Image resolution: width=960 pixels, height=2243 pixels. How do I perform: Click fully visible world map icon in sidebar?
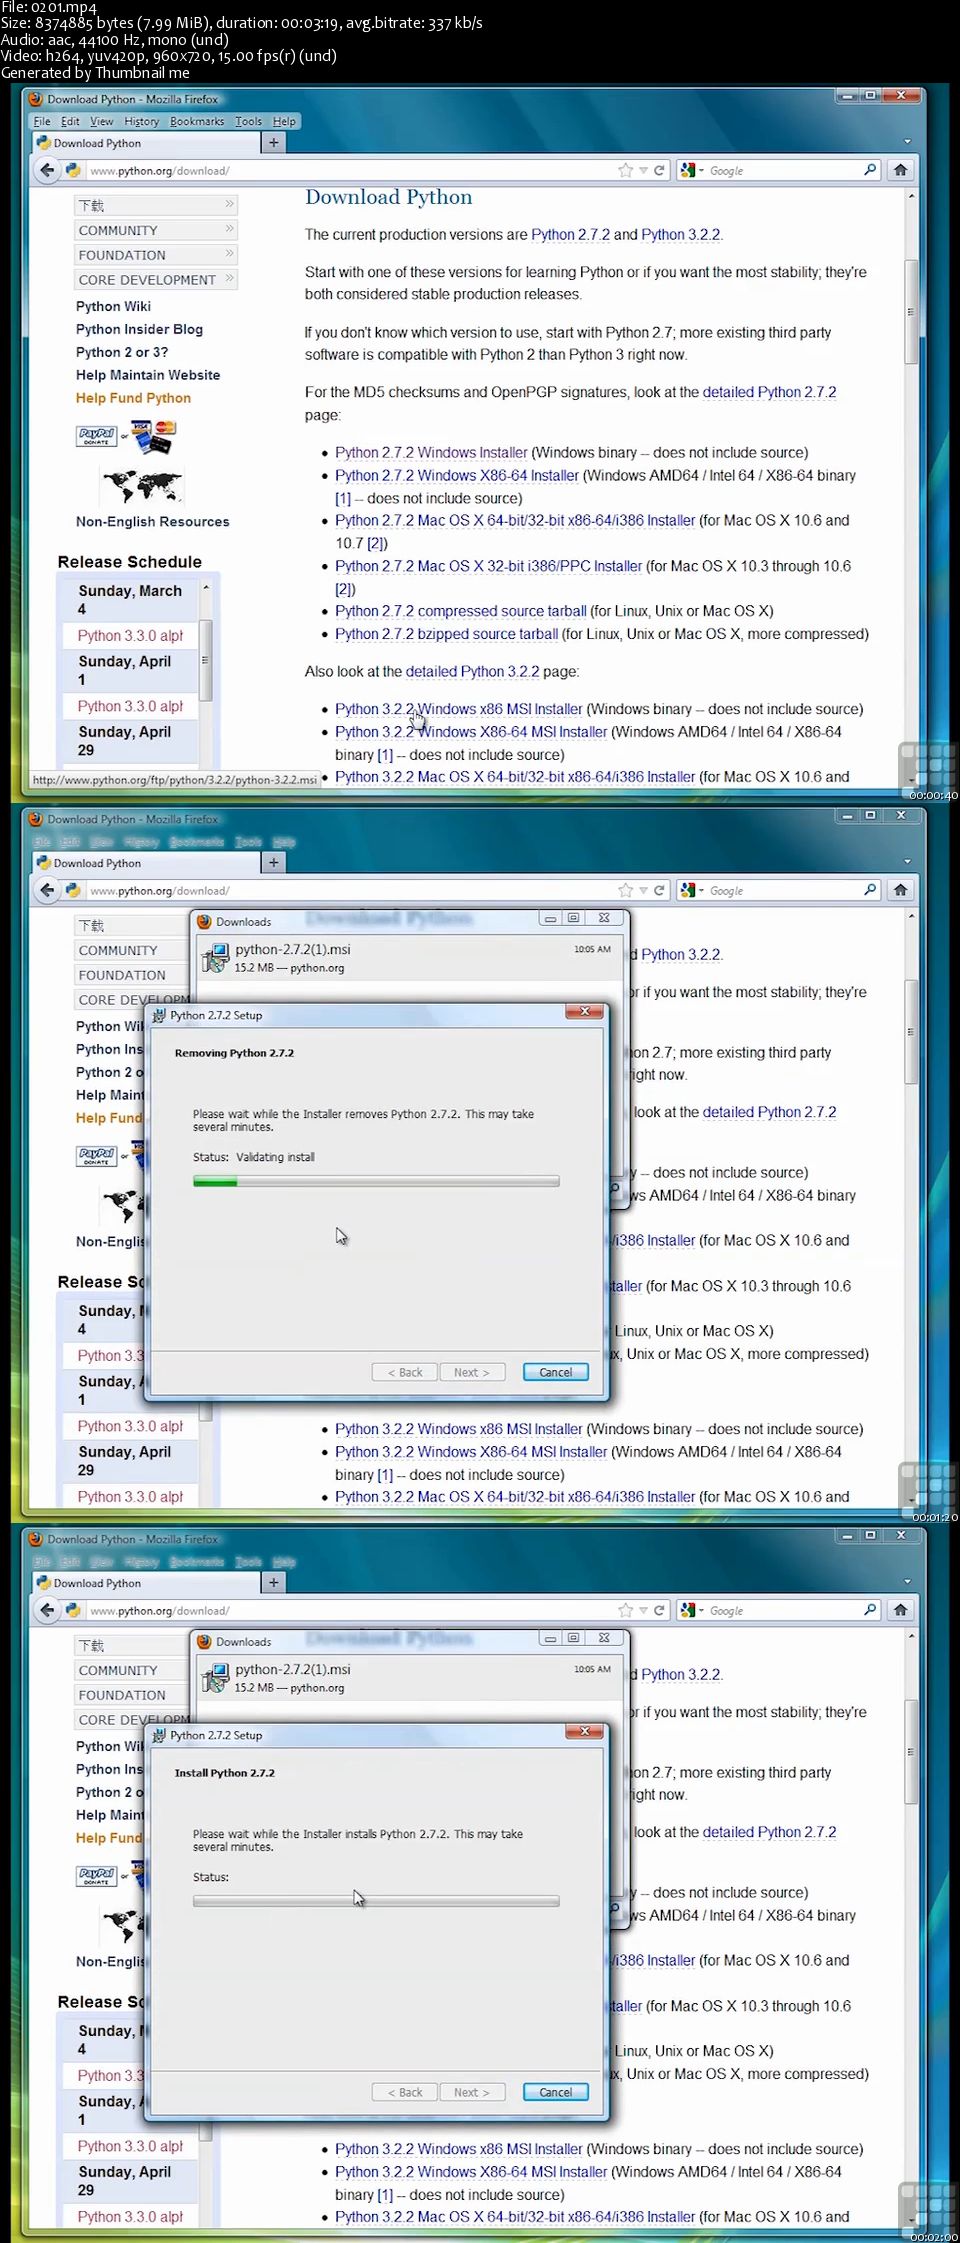click(142, 487)
